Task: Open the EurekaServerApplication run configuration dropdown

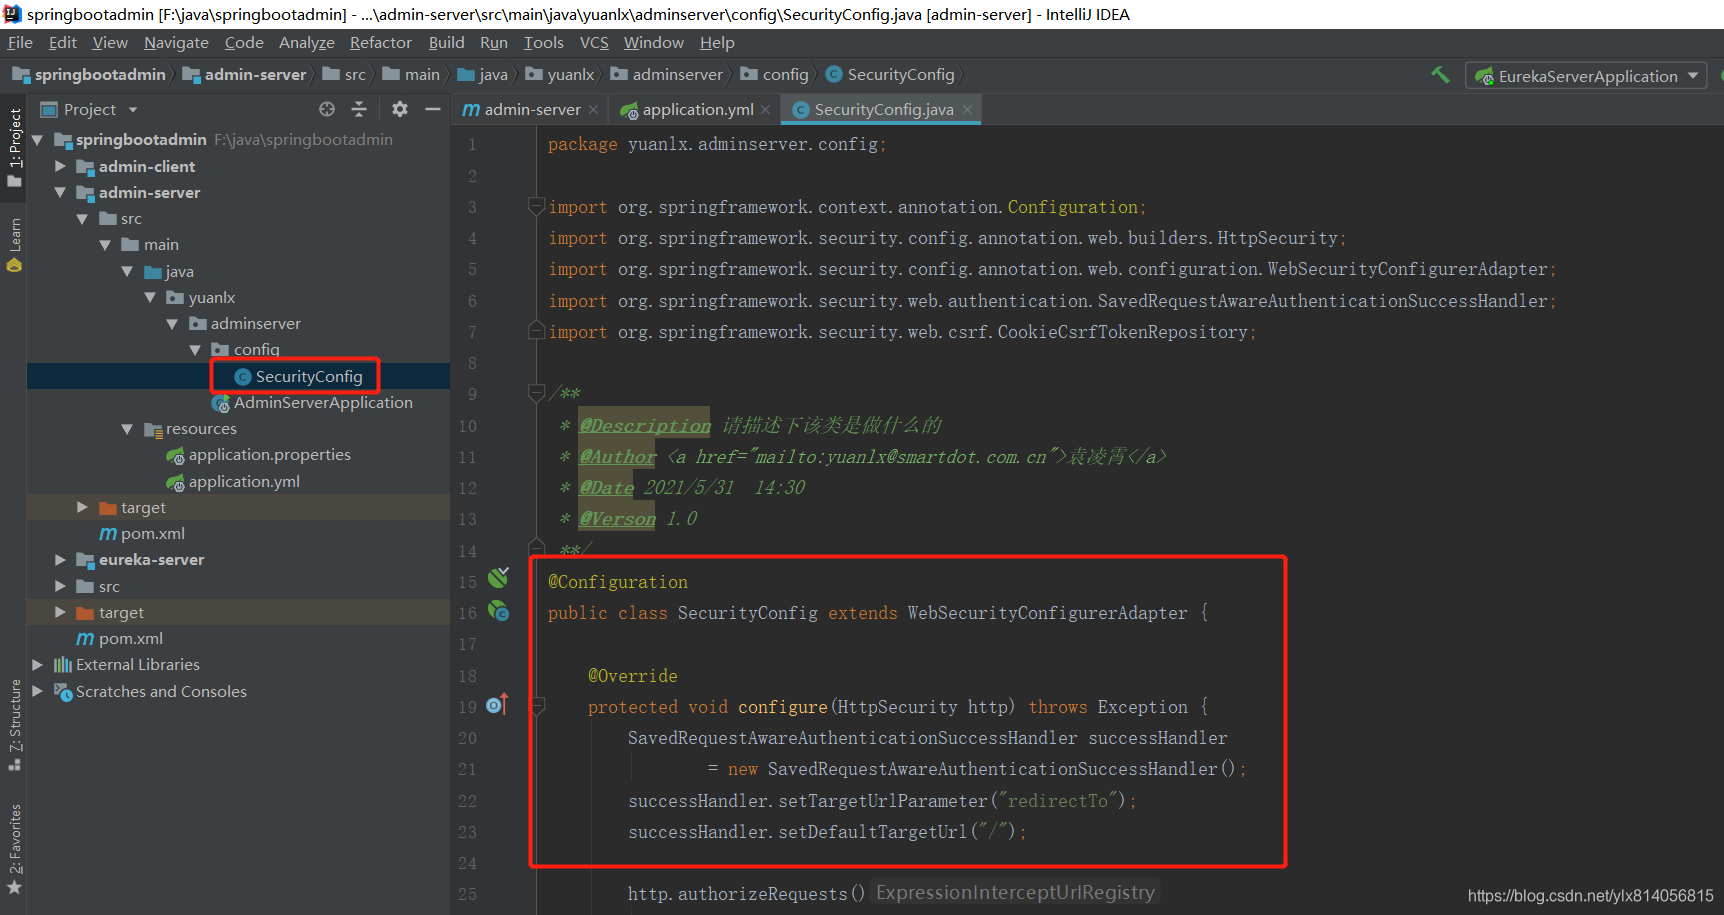Action: tap(1586, 76)
